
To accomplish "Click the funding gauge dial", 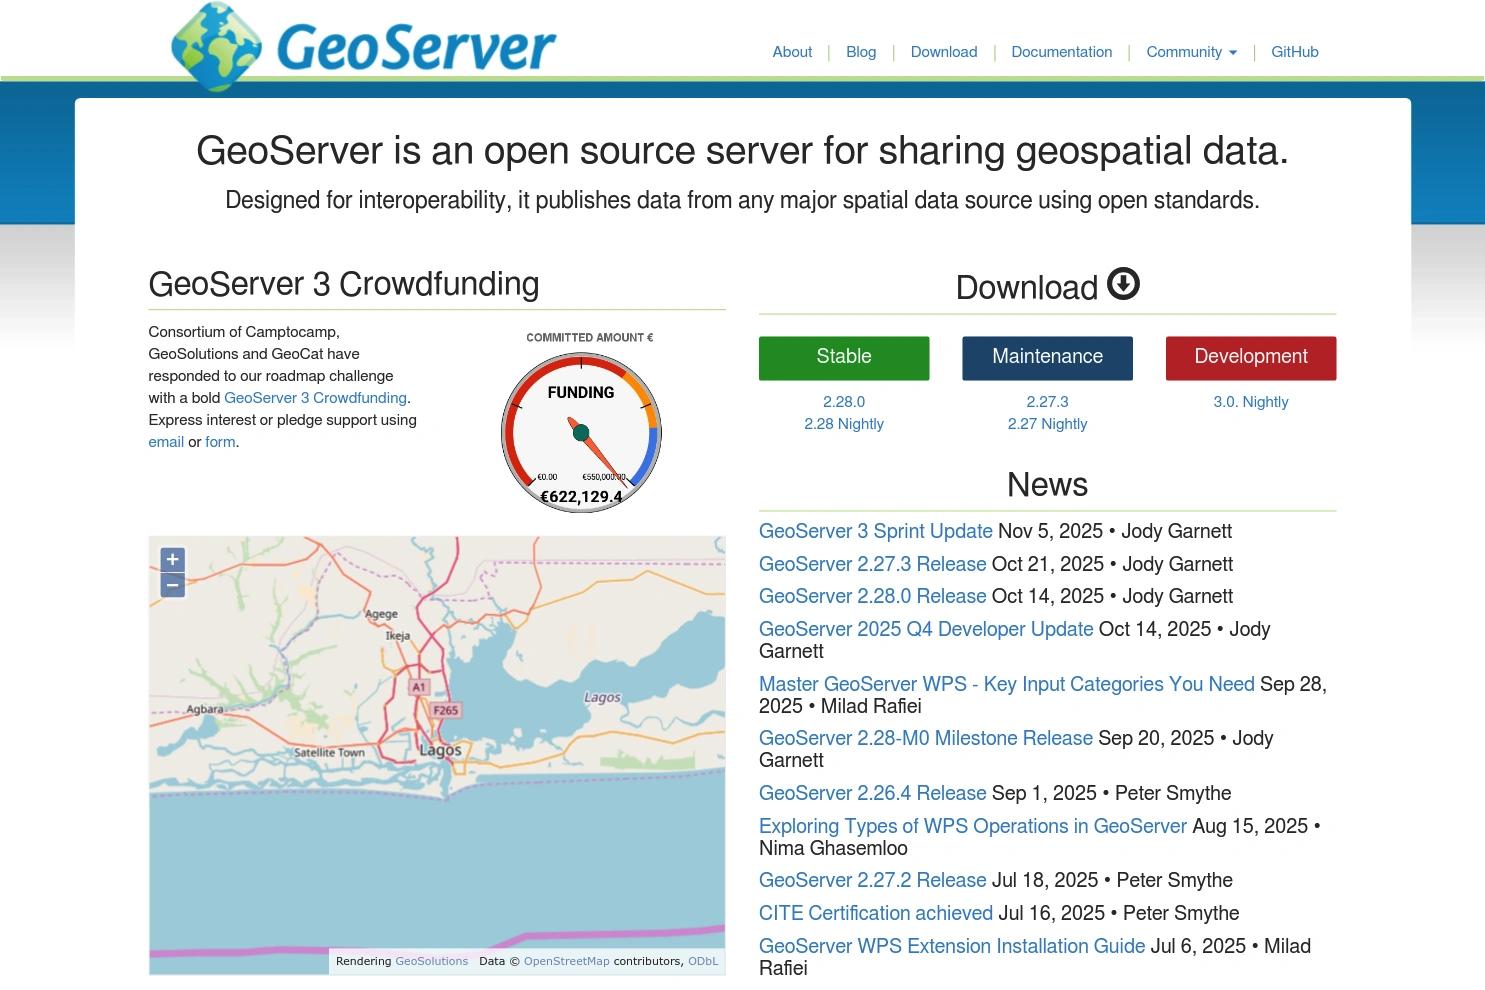I will tap(581, 432).
